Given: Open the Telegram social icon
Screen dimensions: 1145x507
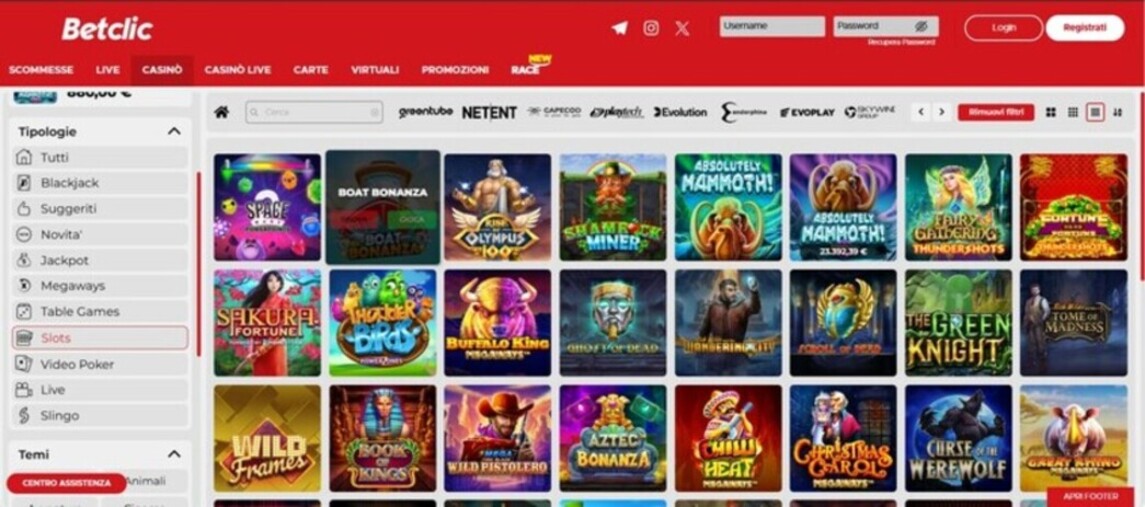Looking at the screenshot, I should click(619, 28).
